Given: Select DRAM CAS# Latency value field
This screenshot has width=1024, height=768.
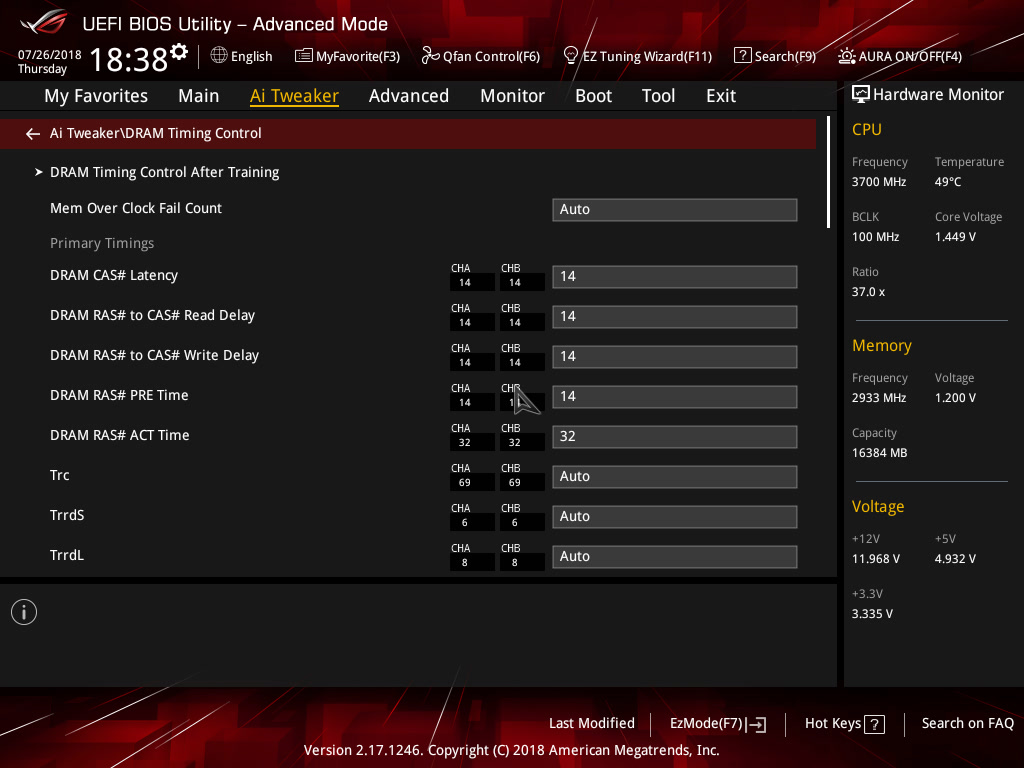Looking at the screenshot, I should (675, 276).
